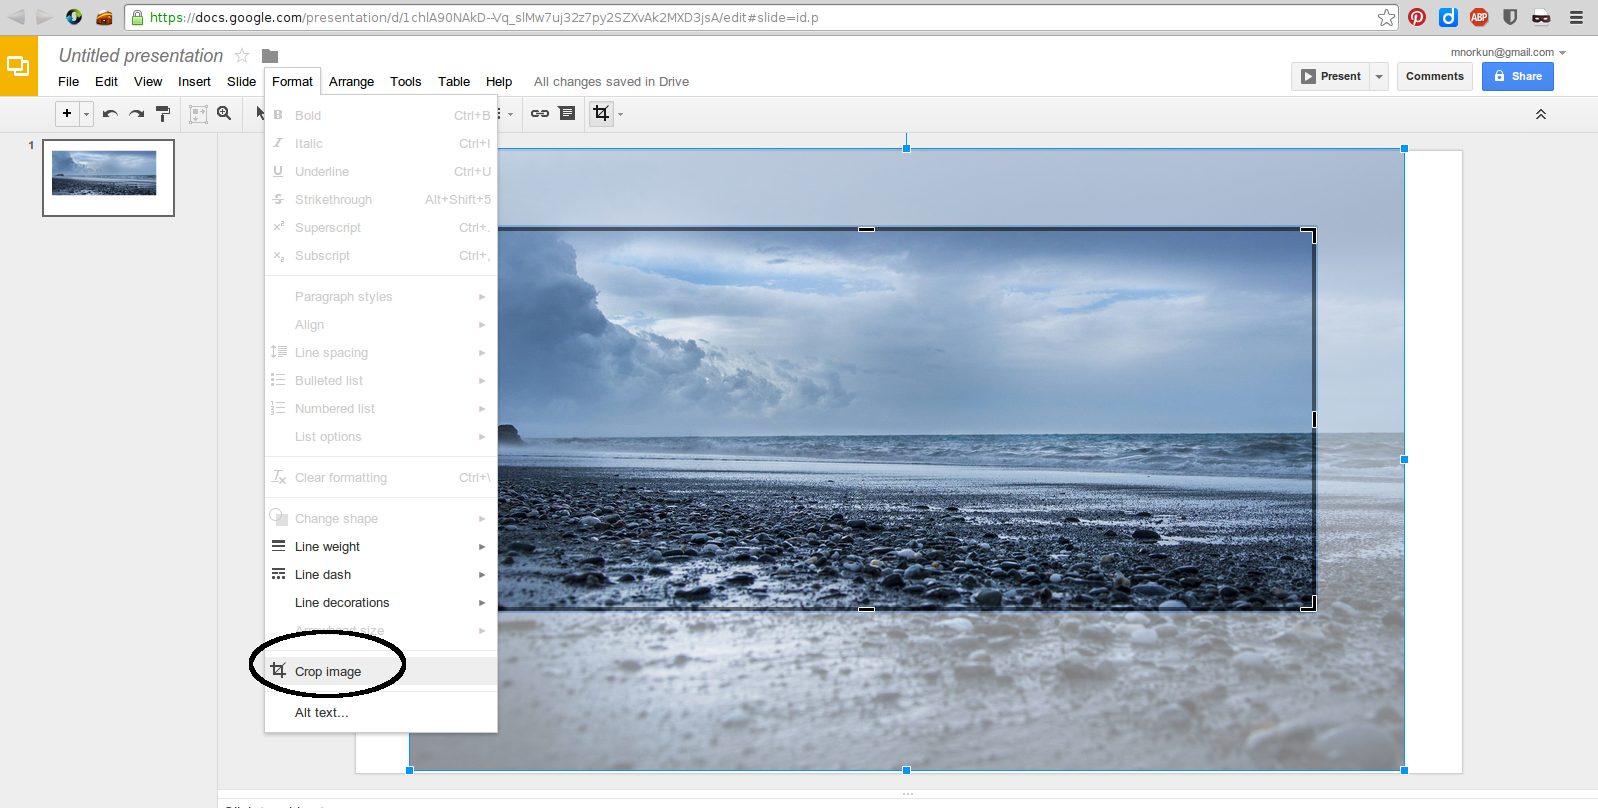Select slide 1 thumbnail in the filmstrip
Viewport: 1598px width, 808px height.
108,178
